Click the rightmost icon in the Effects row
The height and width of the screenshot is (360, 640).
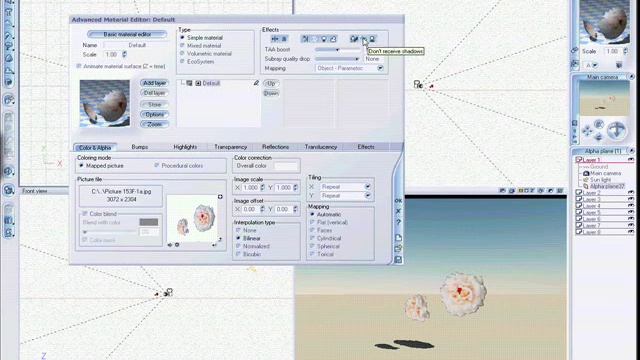[x=372, y=39]
